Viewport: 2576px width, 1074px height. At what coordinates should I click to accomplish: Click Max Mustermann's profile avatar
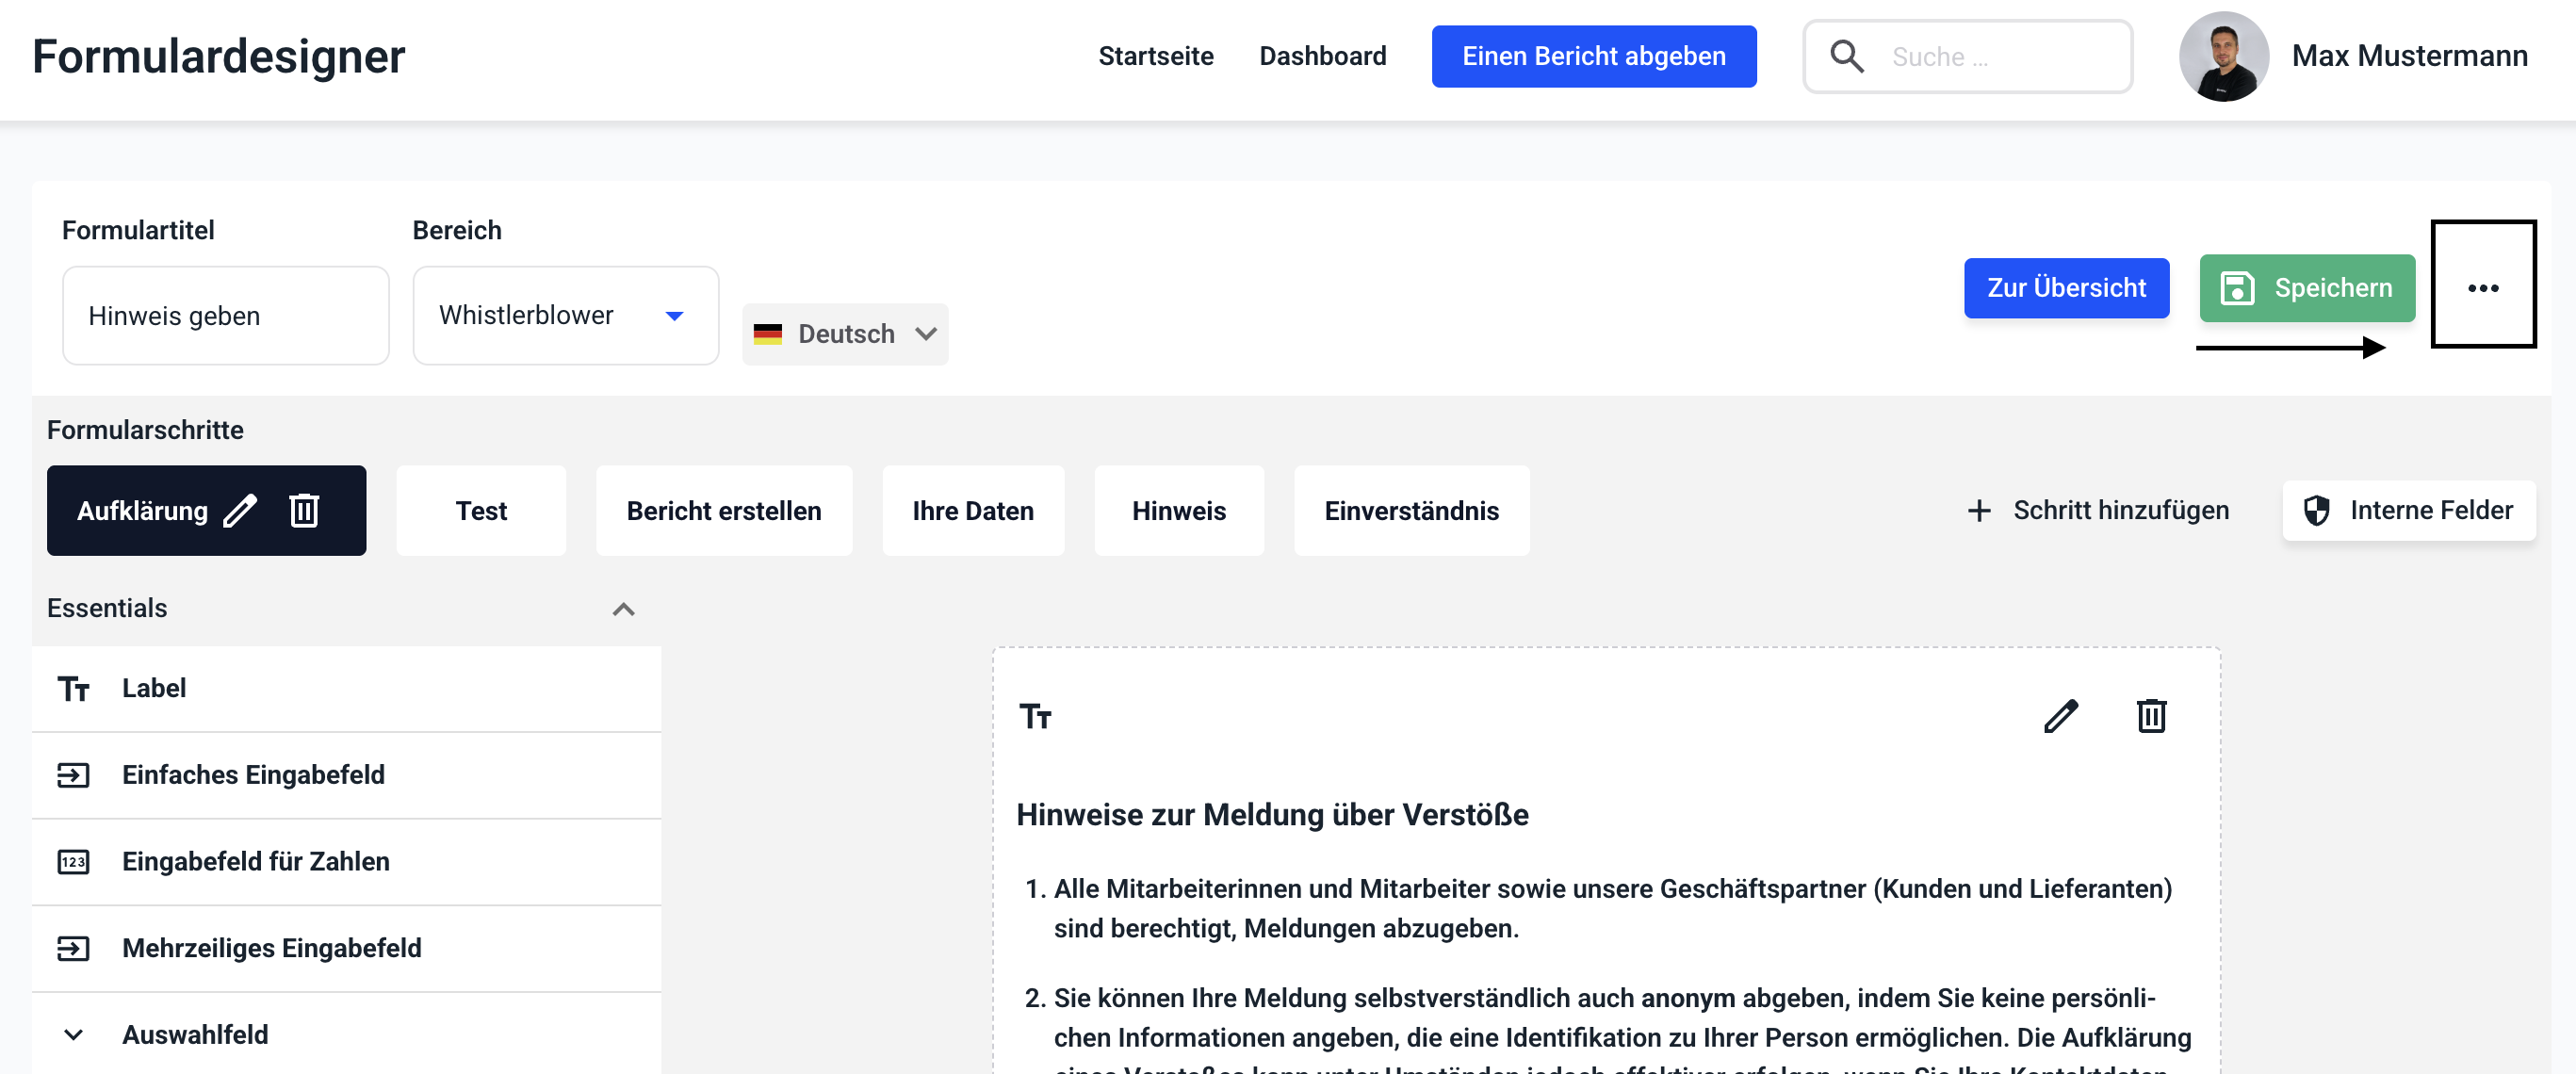[2222, 56]
